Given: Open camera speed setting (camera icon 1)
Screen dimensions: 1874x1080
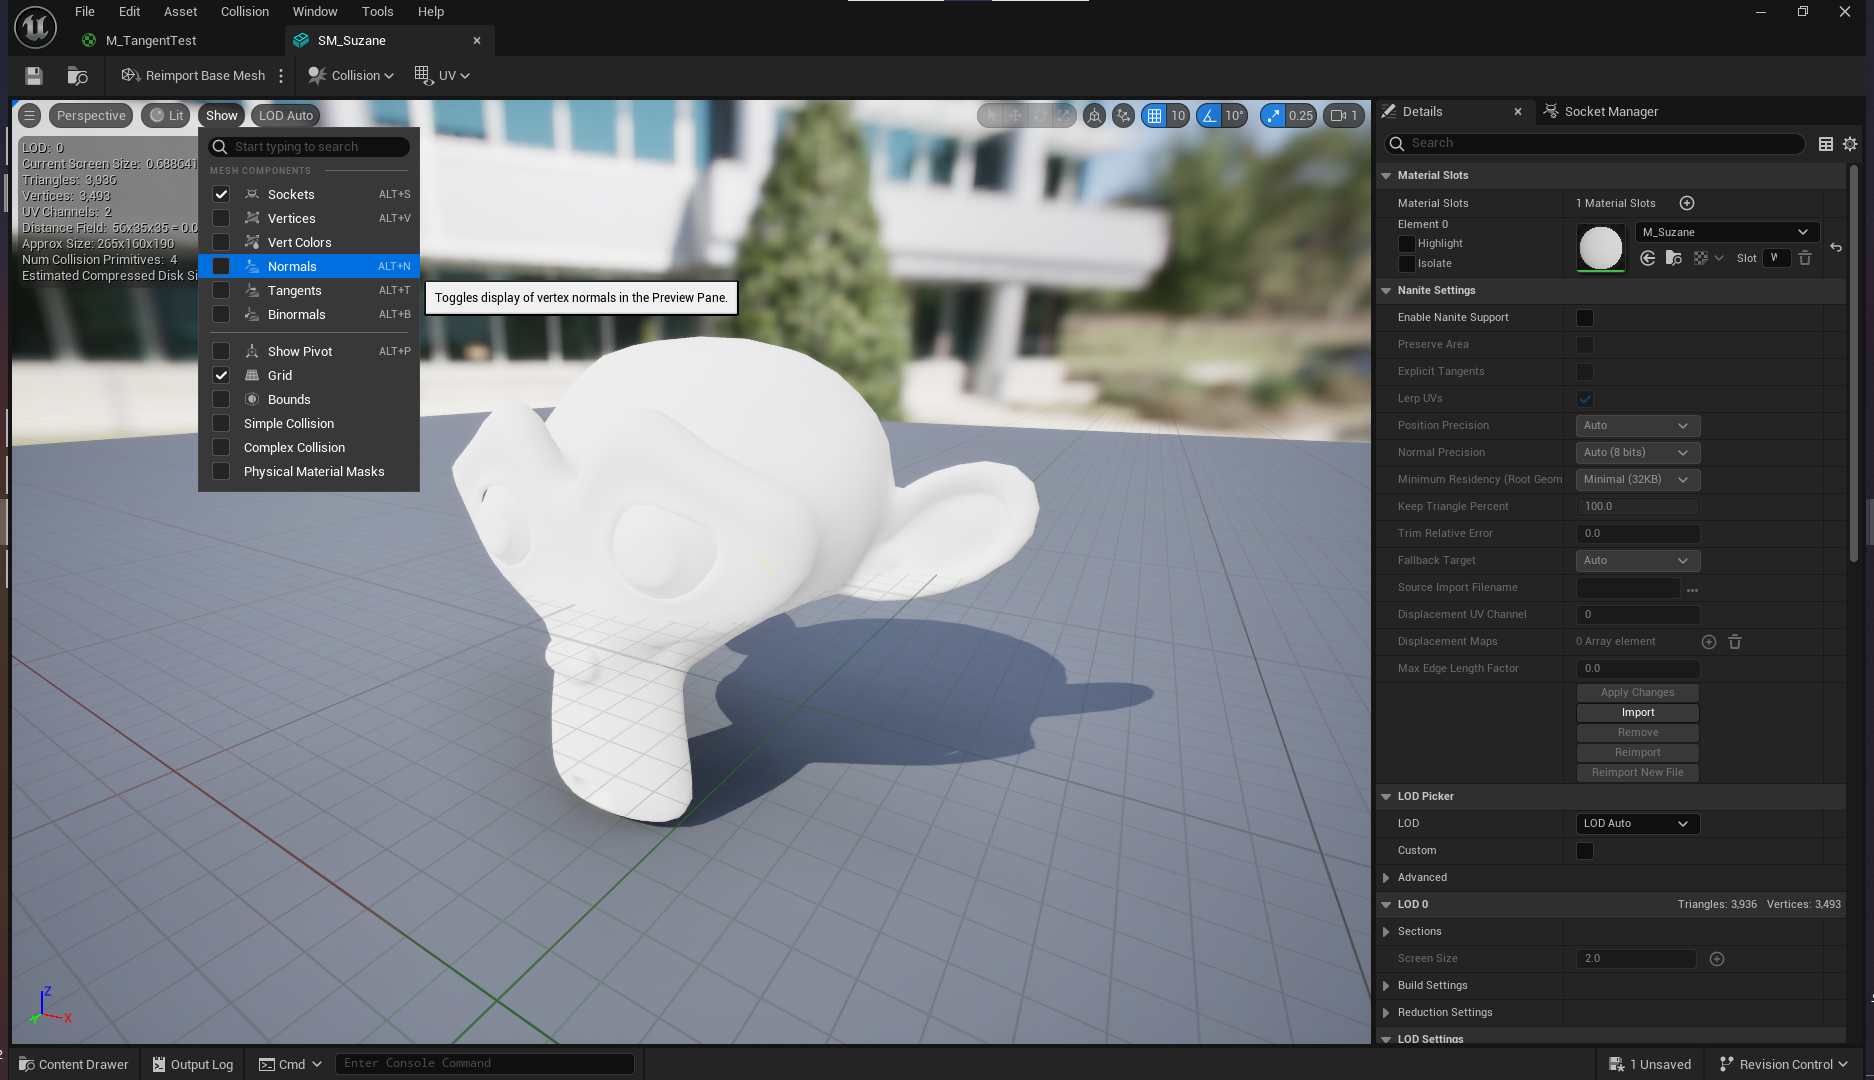Looking at the screenshot, I should point(1344,116).
